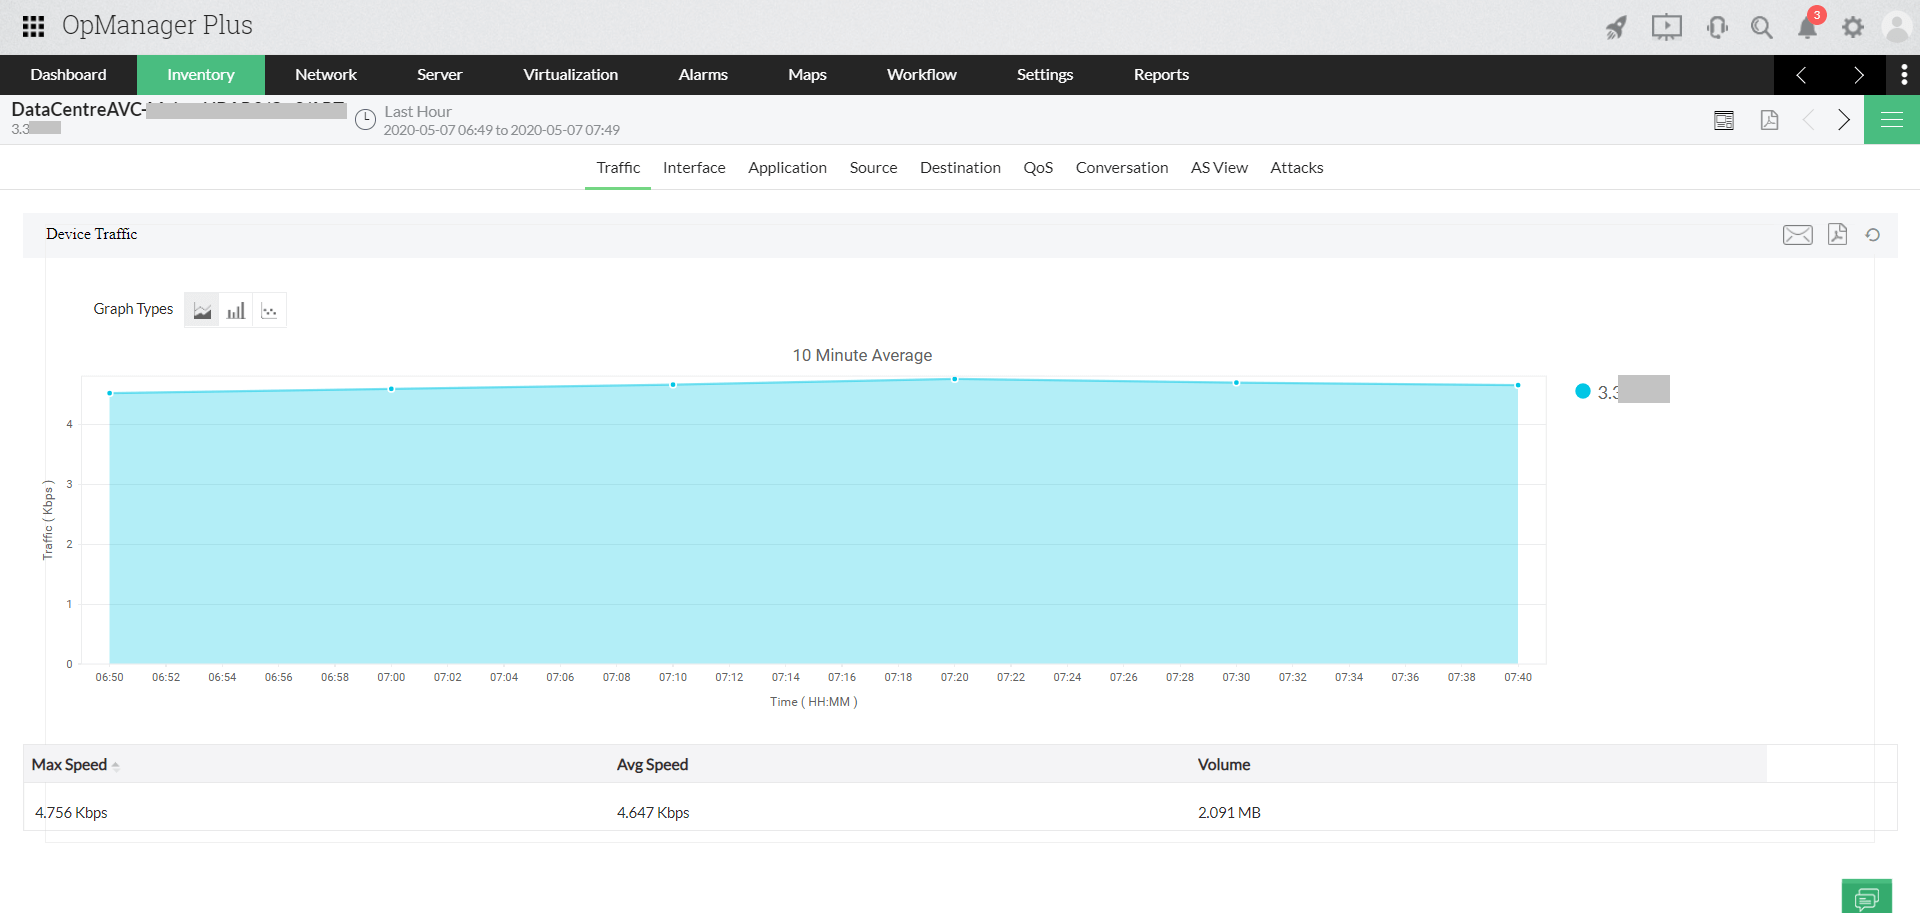Open the Alarms menu
The width and height of the screenshot is (1920, 913).
point(703,74)
